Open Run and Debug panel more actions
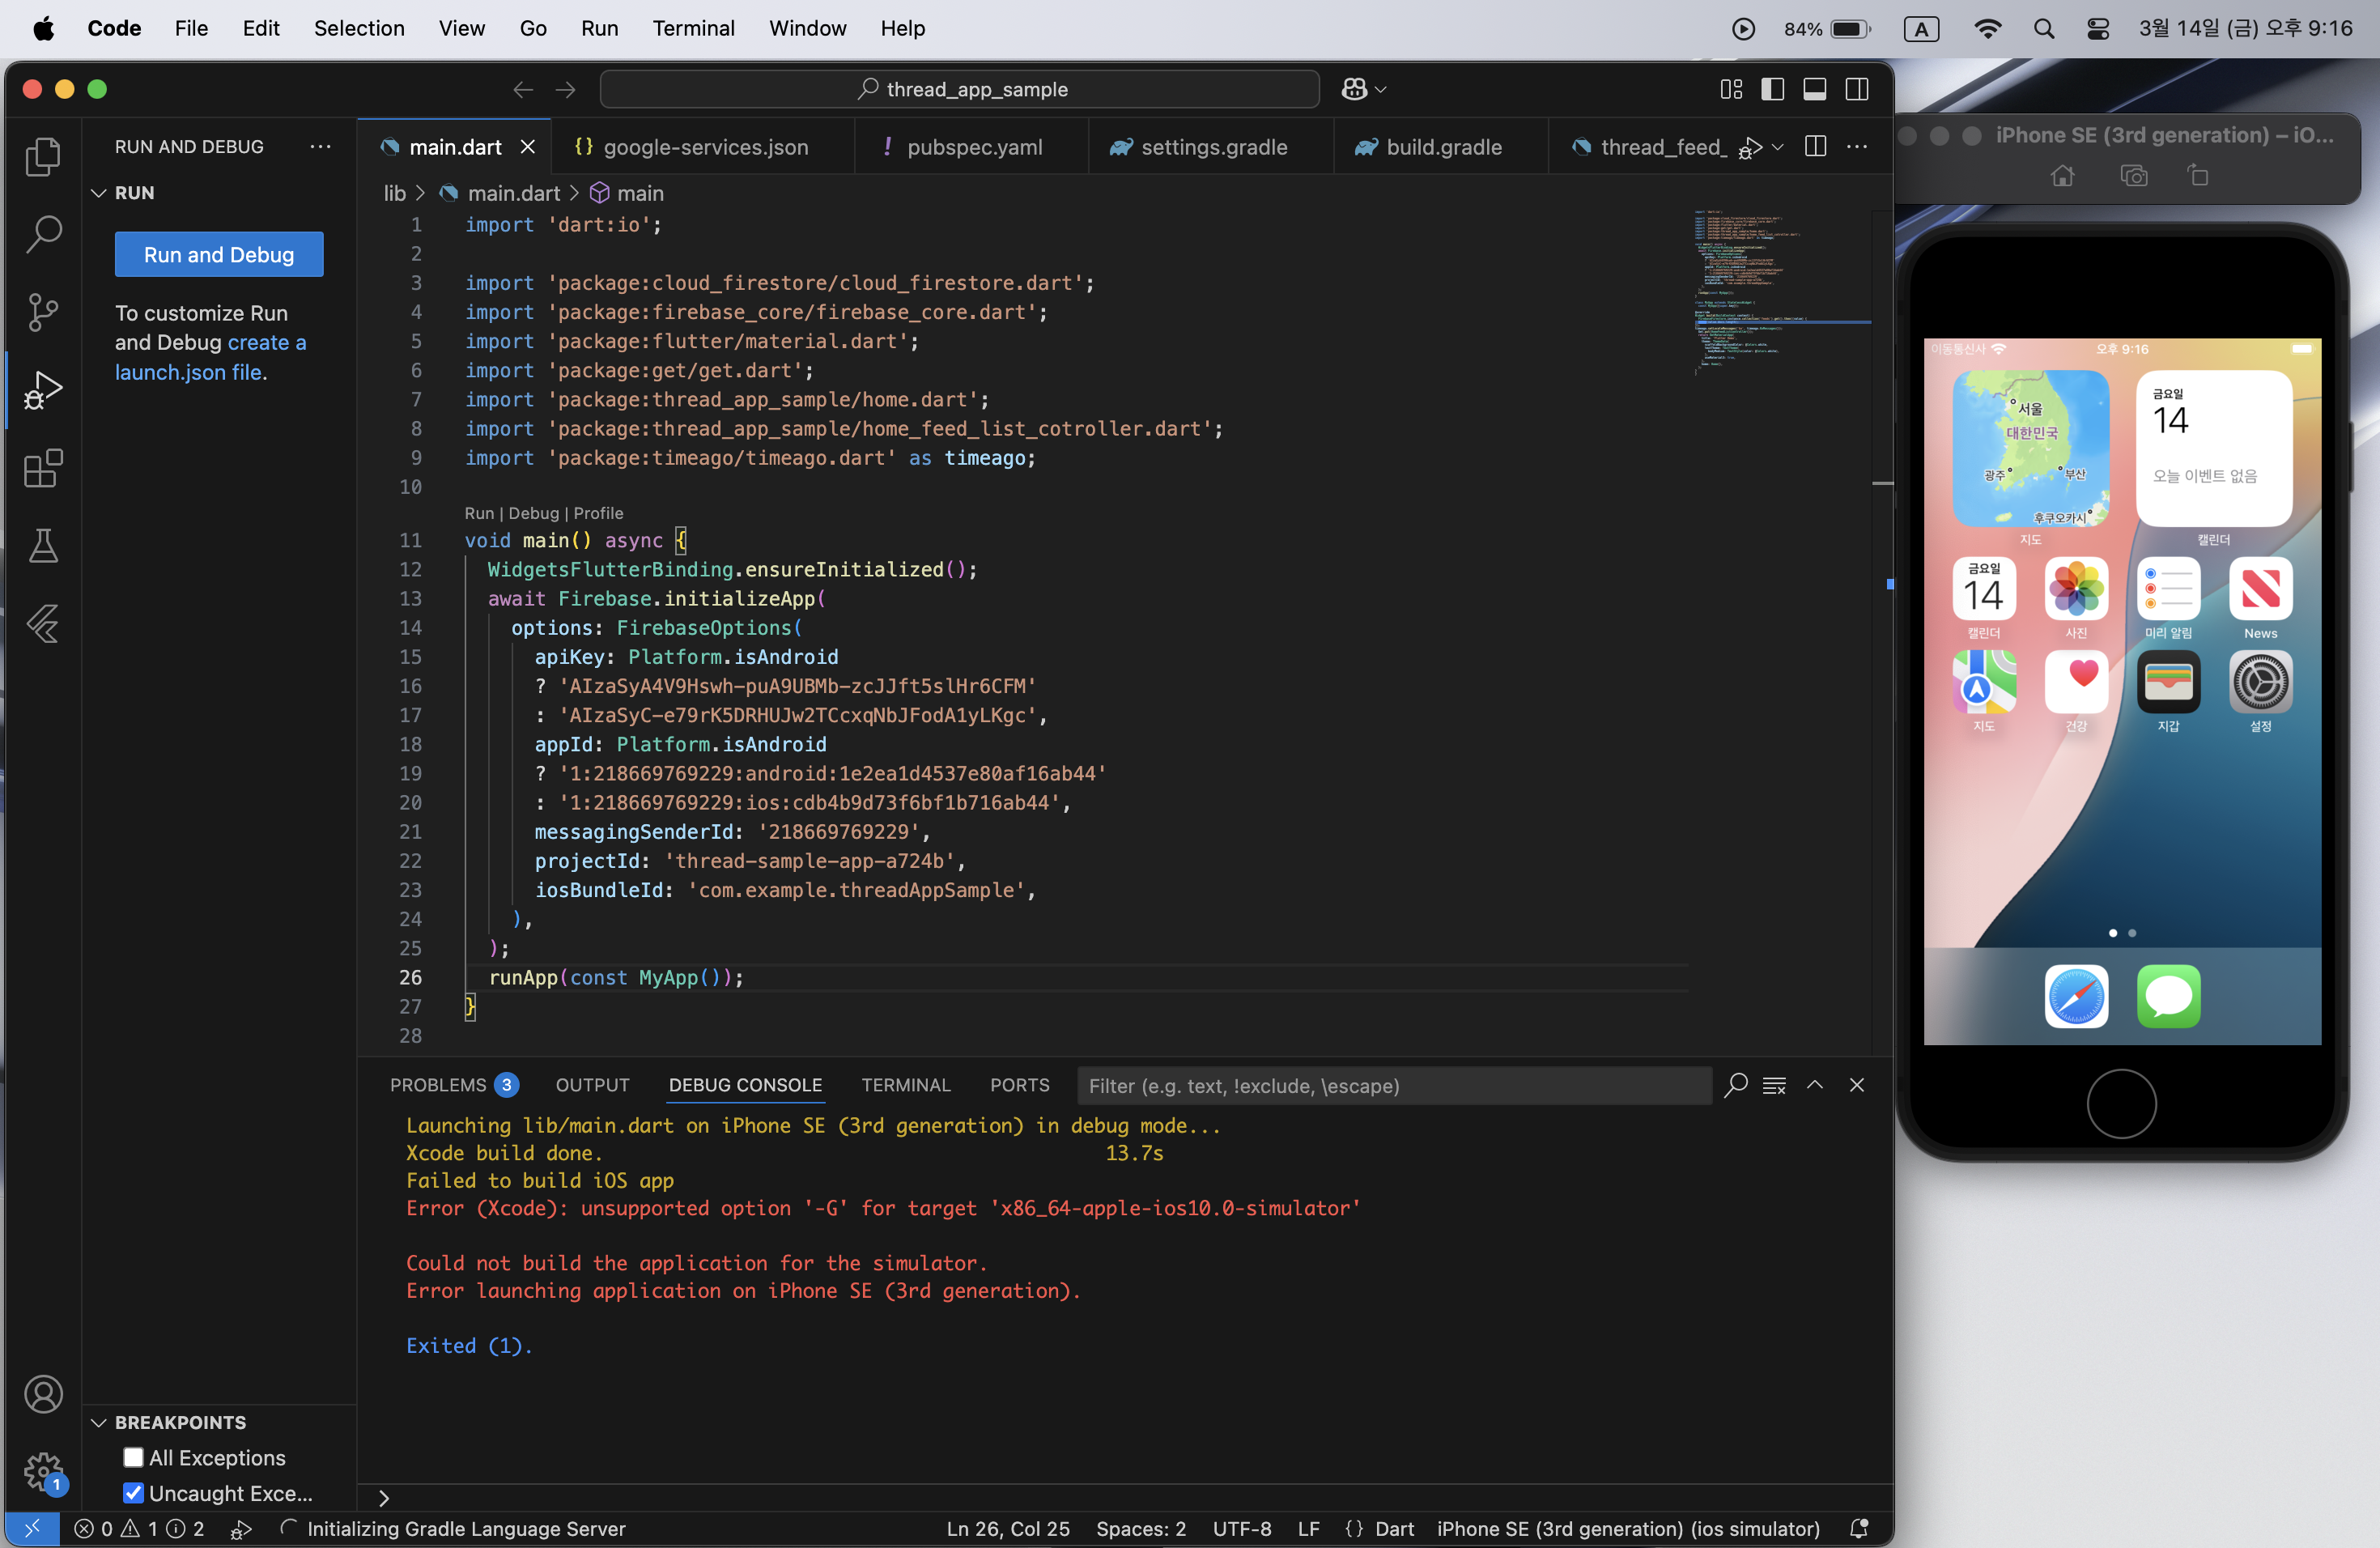The height and width of the screenshot is (1548, 2380). click(320, 146)
